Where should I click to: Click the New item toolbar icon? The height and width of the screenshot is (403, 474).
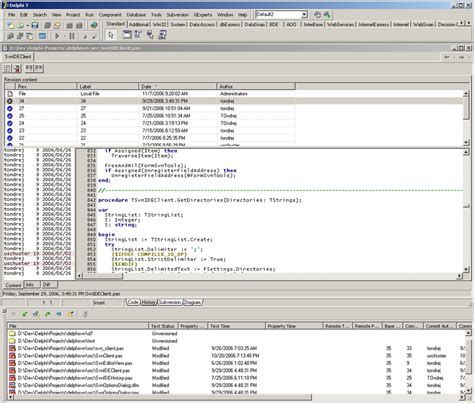[x=11, y=25]
